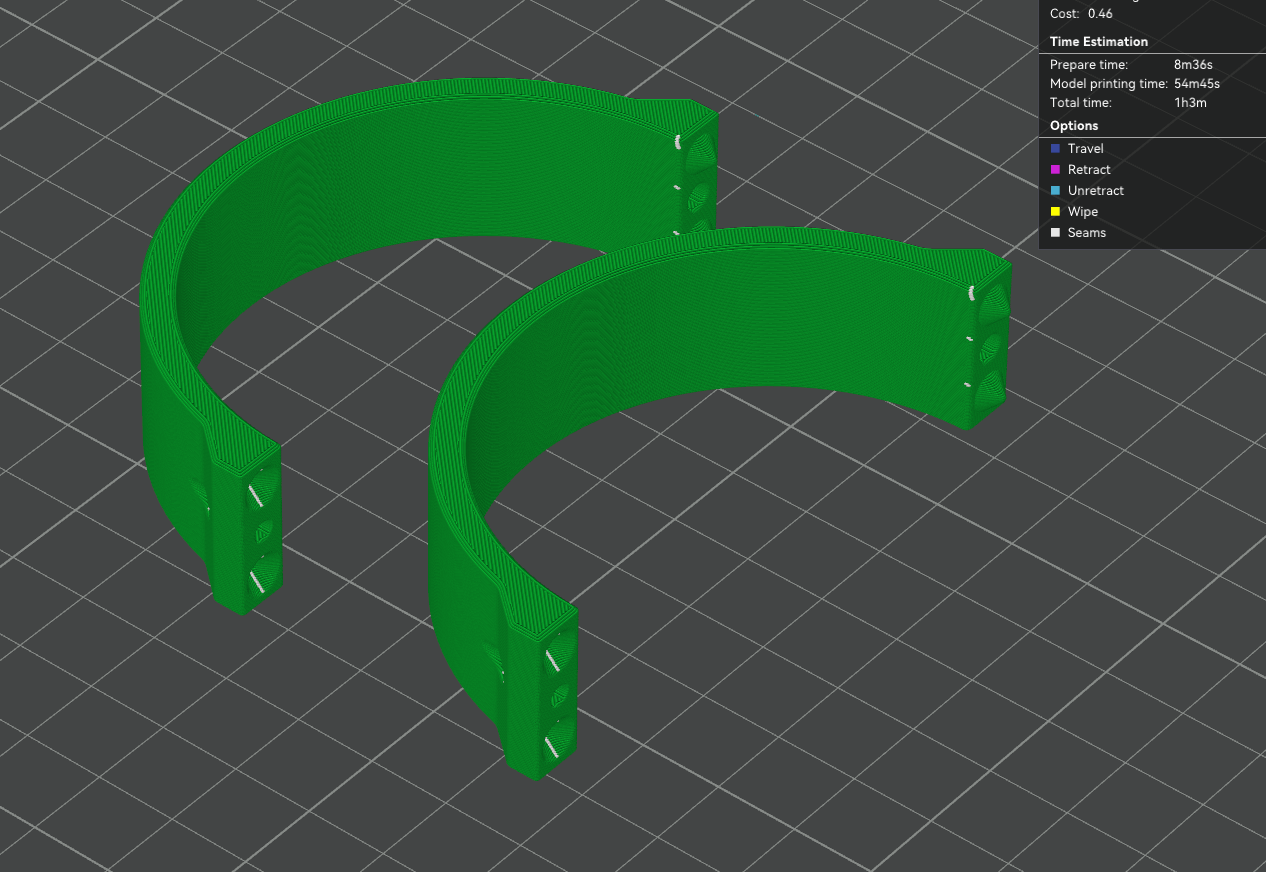Toggle Retract visibility via its label
Image resolution: width=1266 pixels, height=872 pixels.
pos(1089,169)
